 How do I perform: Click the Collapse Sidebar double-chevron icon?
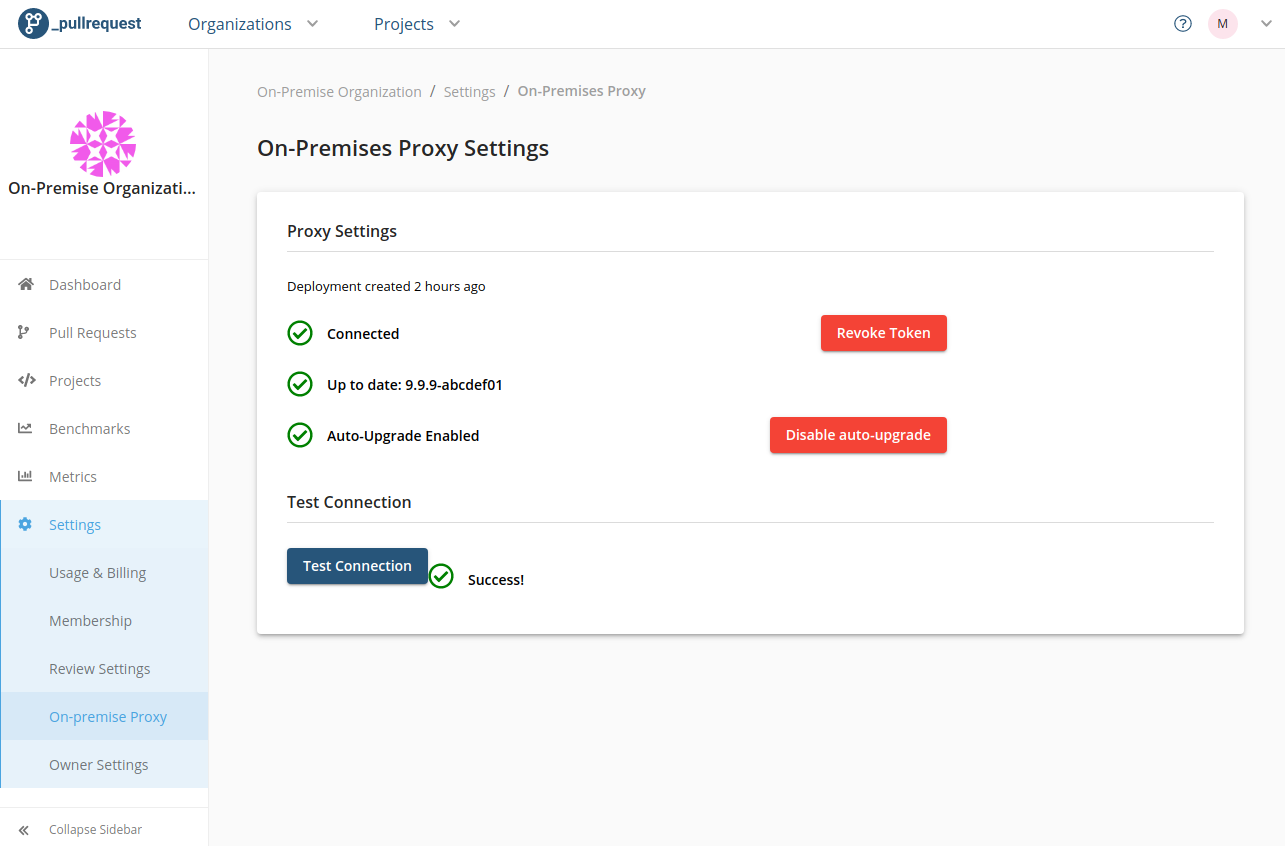tap(24, 830)
